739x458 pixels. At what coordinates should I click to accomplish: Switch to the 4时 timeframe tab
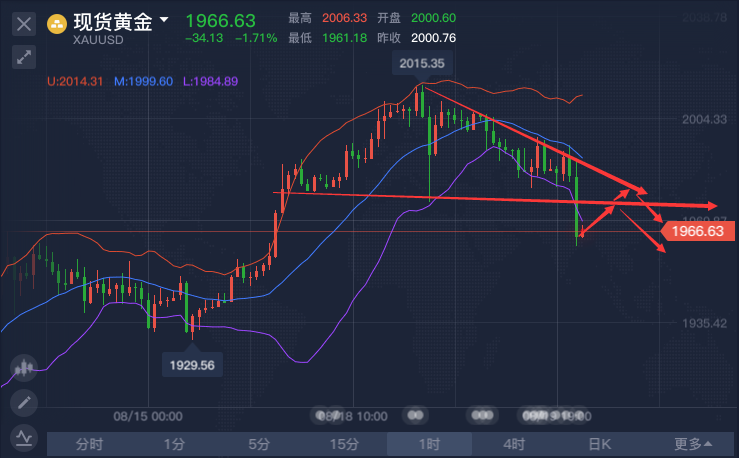click(515, 444)
